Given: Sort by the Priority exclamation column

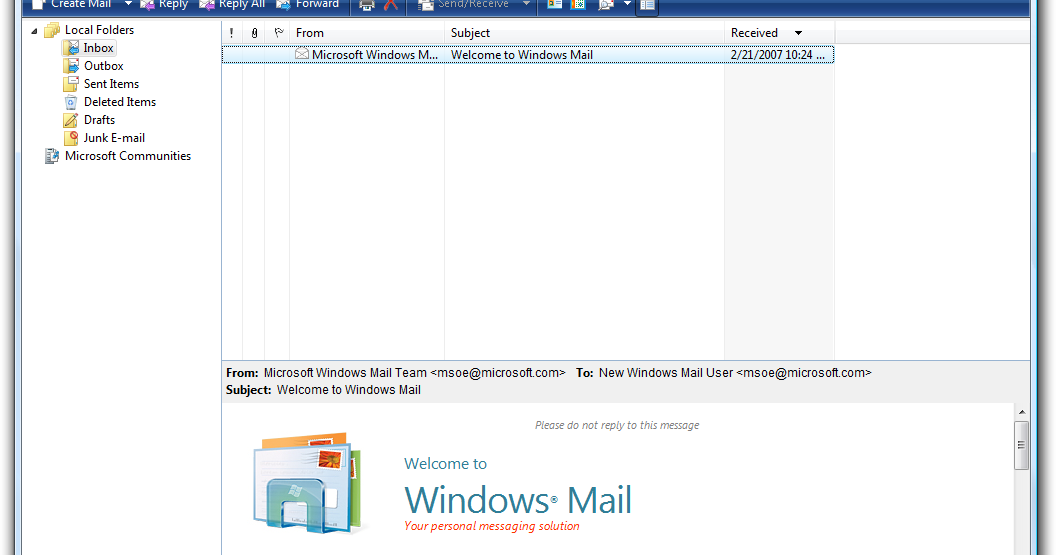Looking at the screenshot, I should [x=232, y=32].
